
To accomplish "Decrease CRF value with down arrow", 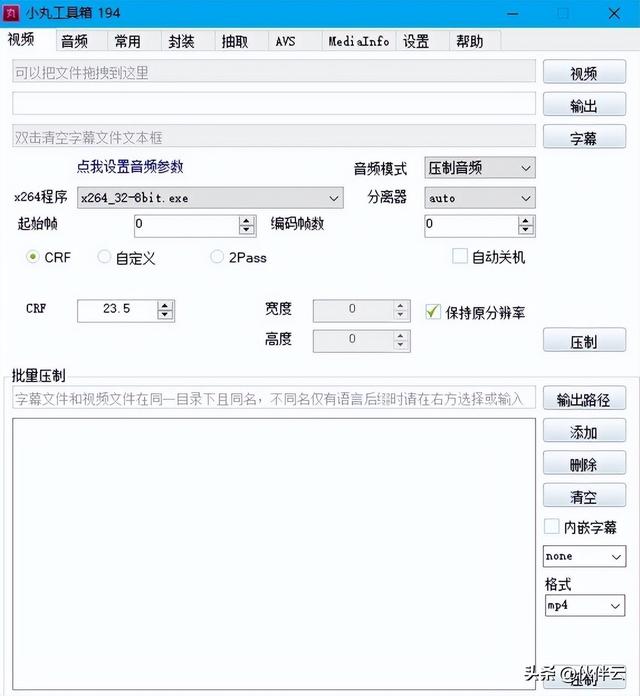I will point(165,315).
